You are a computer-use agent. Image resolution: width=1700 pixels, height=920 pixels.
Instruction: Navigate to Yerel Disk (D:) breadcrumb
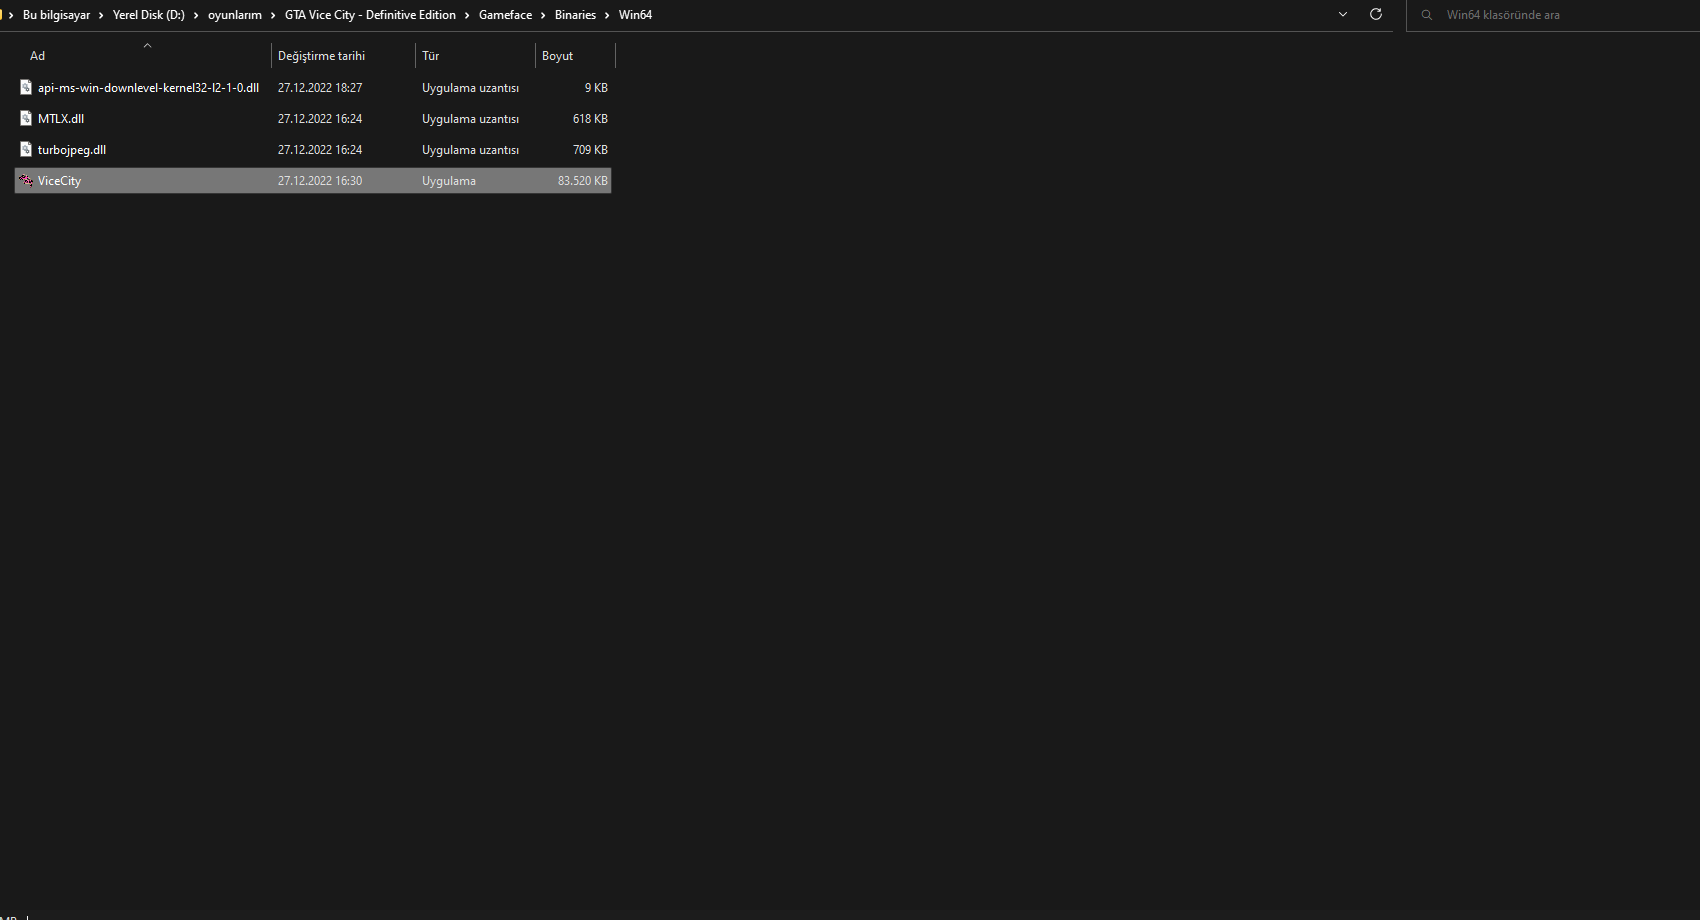(x=149, y=15)
